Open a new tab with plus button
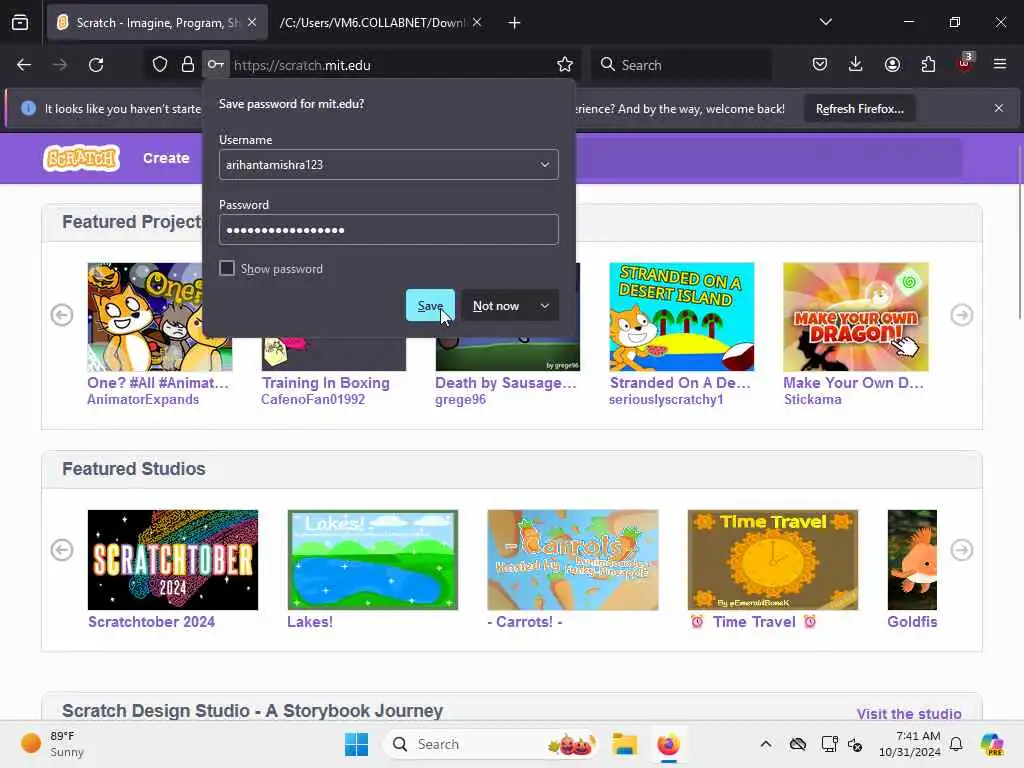This screenshot has width=1024, height=768. [515, 23]
